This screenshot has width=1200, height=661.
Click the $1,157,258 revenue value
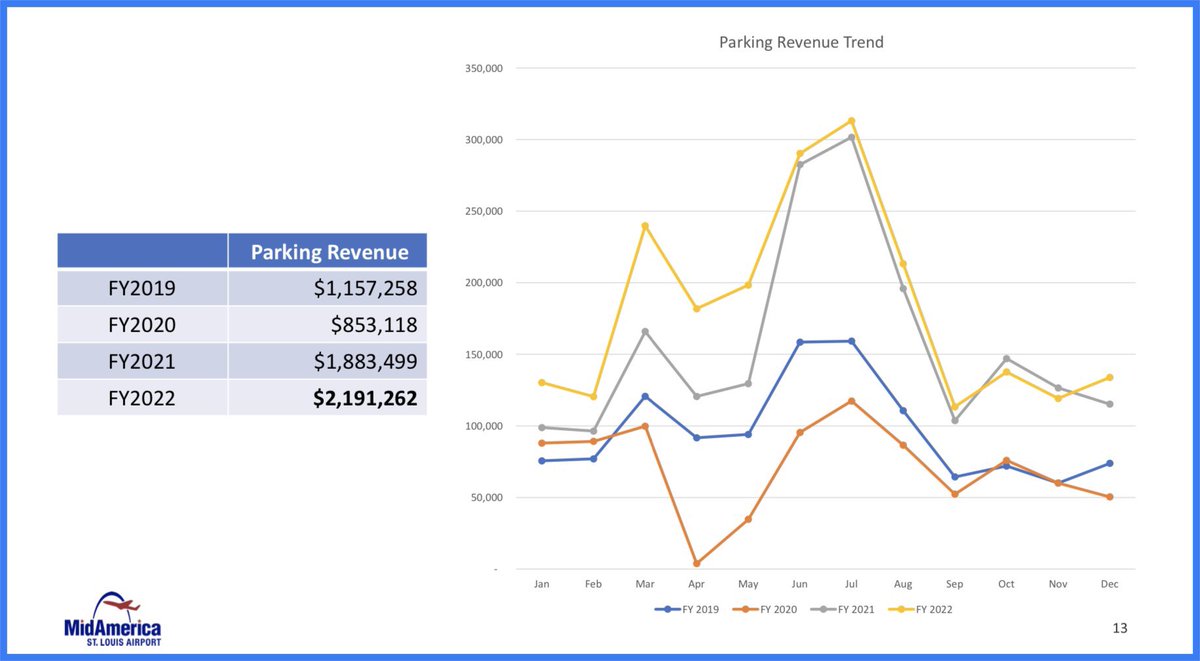[x=365, y=289]
